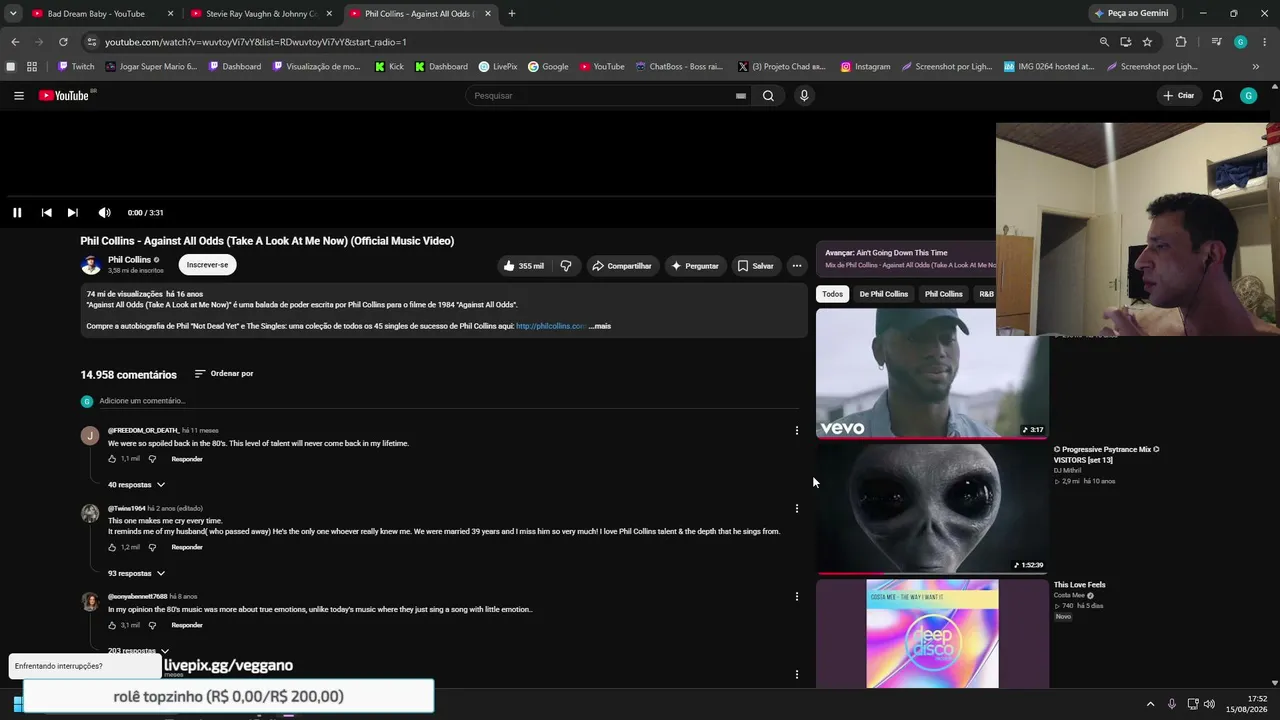The height and width of the screenshot is (720, 1280).
Task: Open the Phil Collins channel avatar
Action: click(x=91, y=265)
